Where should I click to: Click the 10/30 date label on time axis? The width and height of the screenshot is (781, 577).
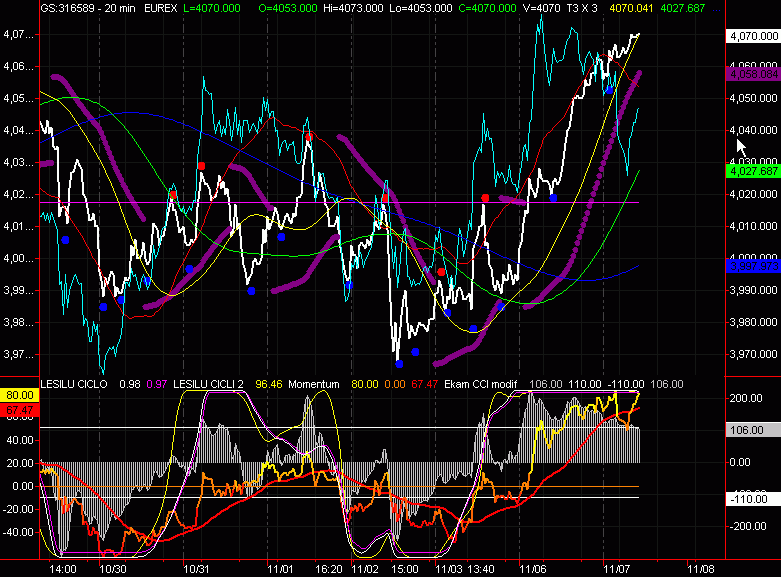click(113, 569)
